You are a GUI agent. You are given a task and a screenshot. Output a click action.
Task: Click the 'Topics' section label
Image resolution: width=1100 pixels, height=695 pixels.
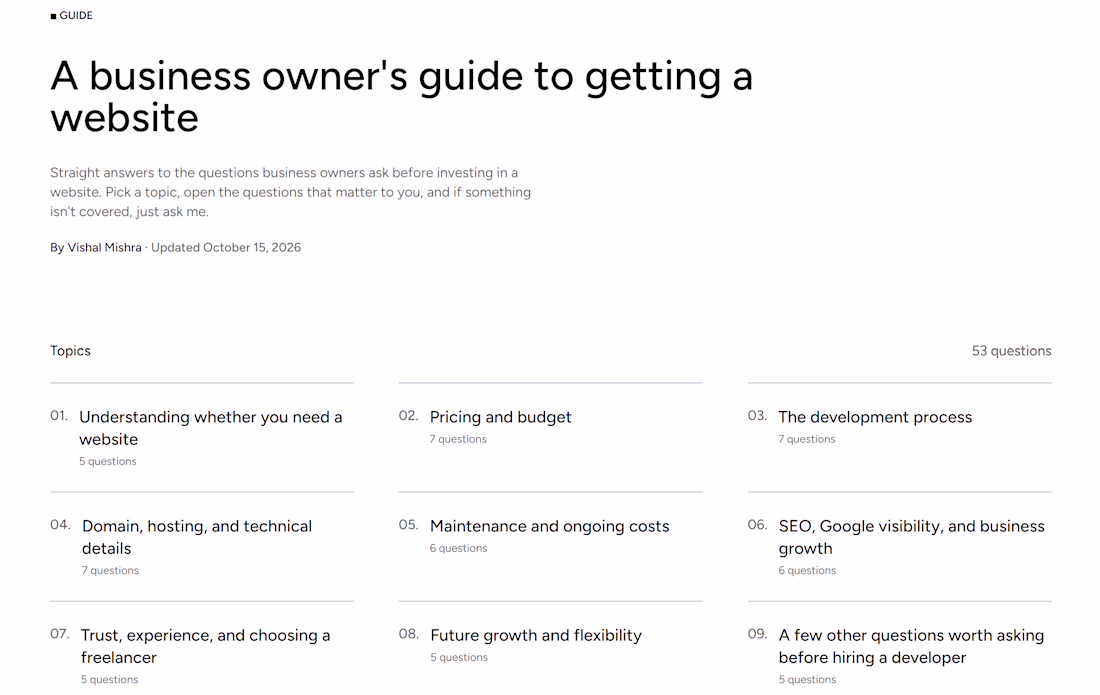coord(70,351)
